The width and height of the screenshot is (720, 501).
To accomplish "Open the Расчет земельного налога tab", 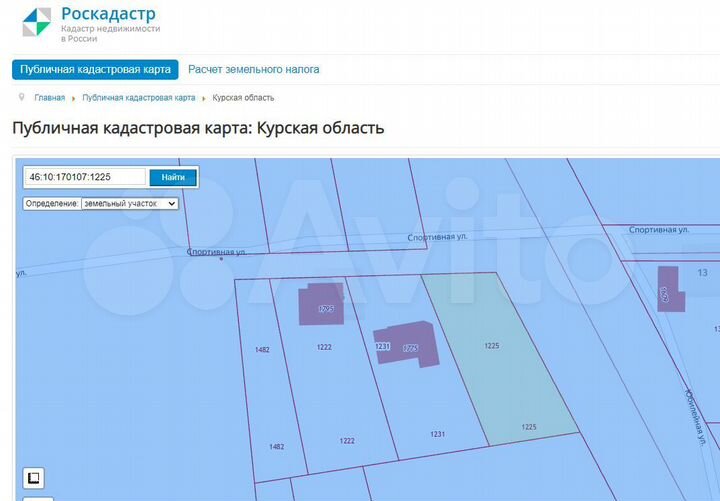I will coord(253,69).
